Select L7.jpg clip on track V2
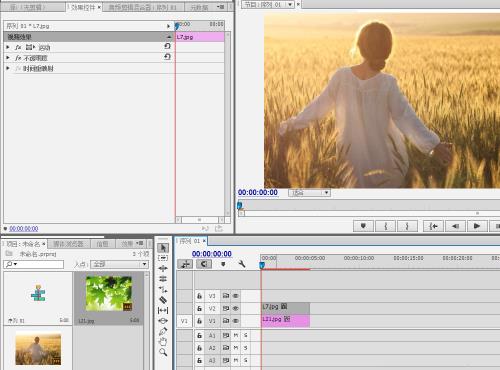 pyautogui.click(x=286, y=307)
